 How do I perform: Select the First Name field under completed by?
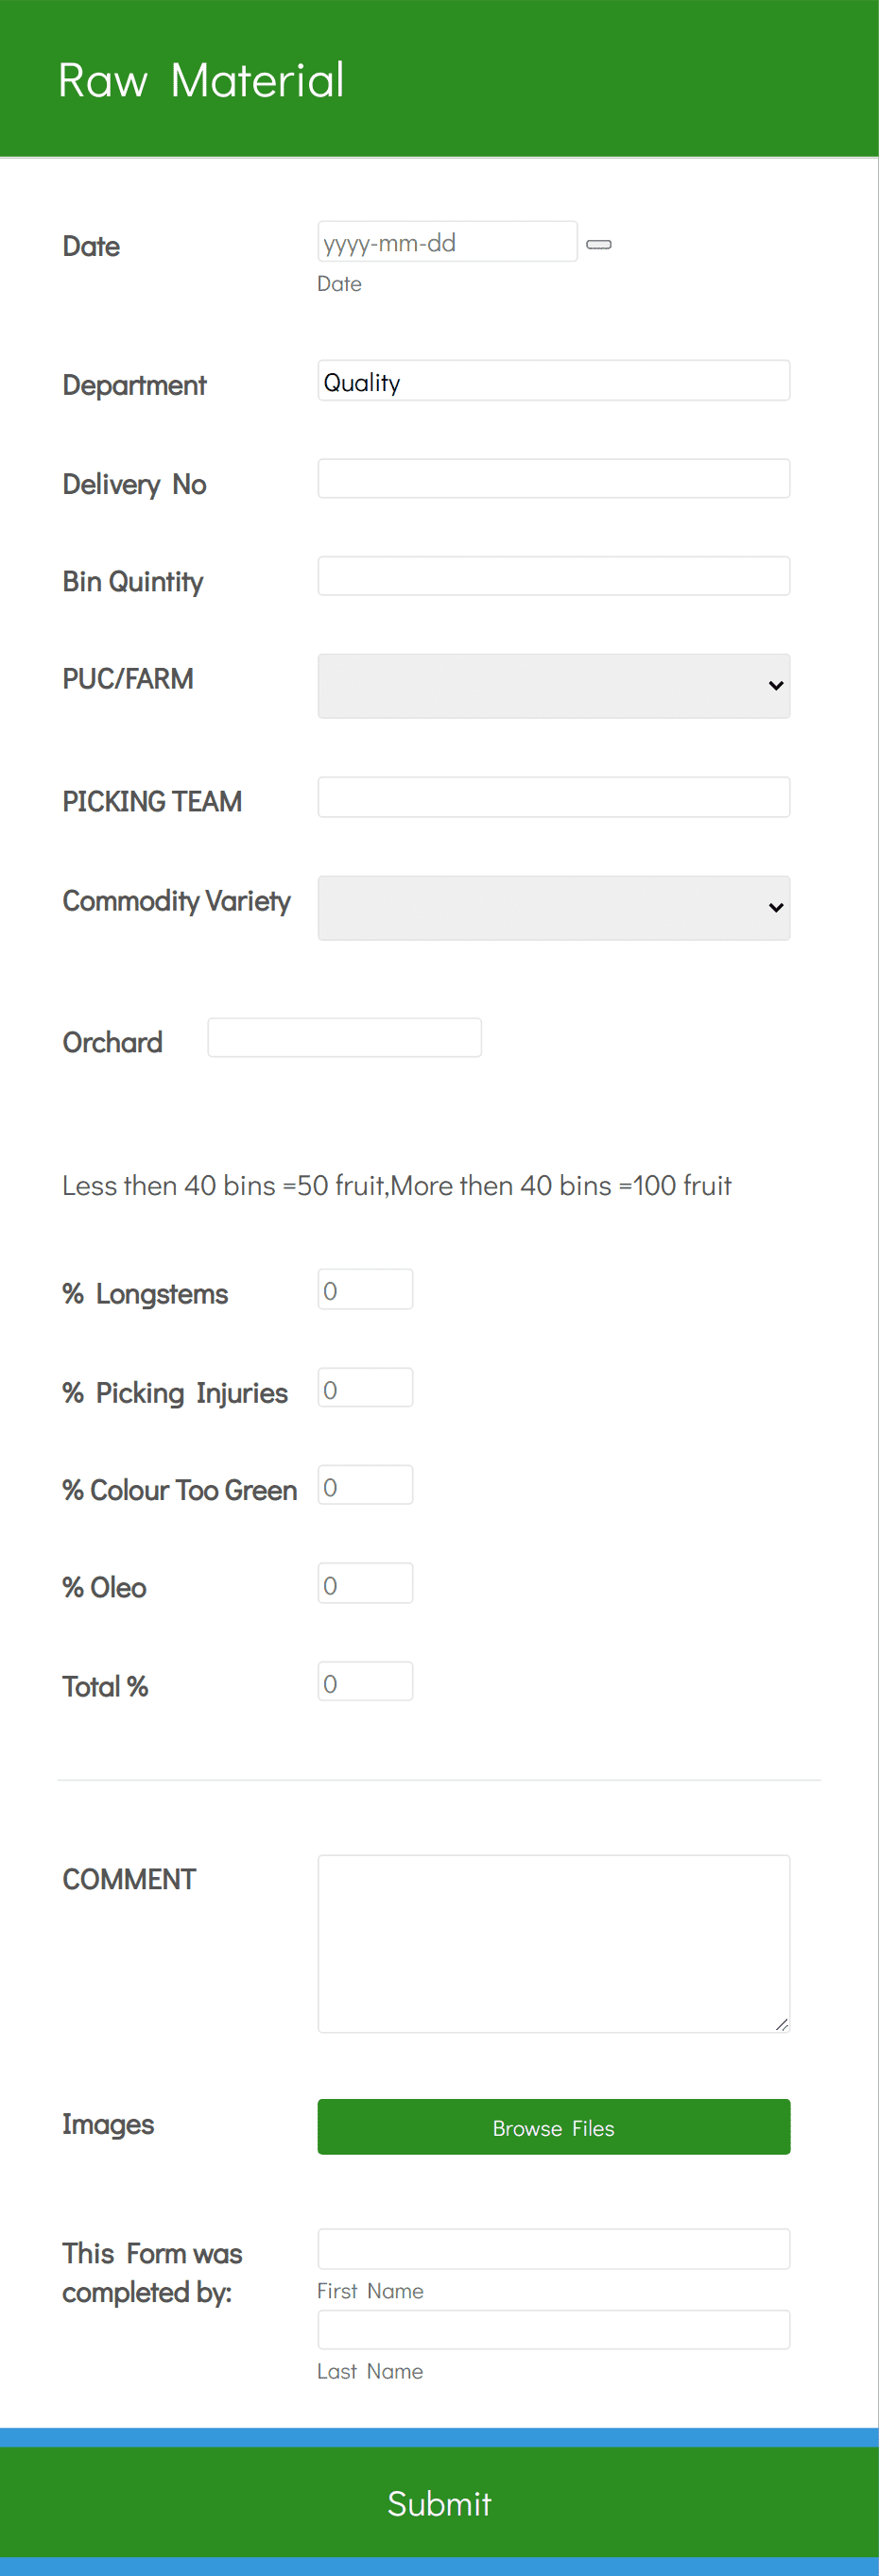click(x=553, y=2249)
